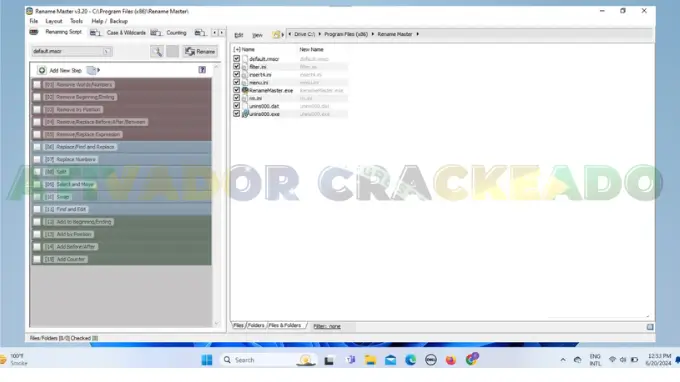
Task: Enable step 05 Remove/Replace Expression
Action: (37, 134)
